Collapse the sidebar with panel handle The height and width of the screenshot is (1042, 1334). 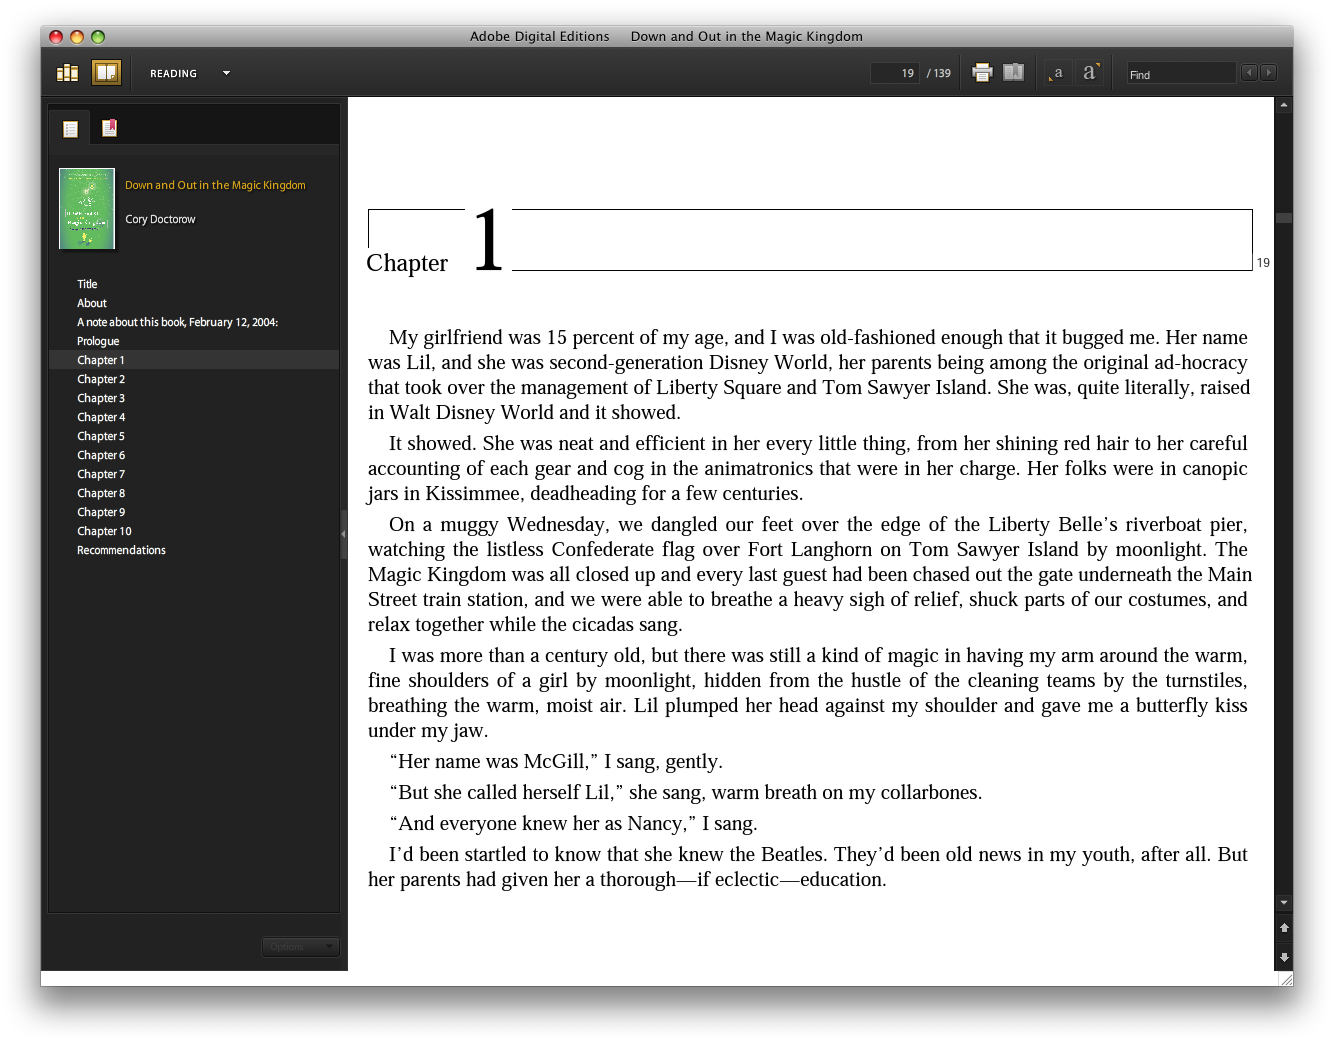[344, 534]
